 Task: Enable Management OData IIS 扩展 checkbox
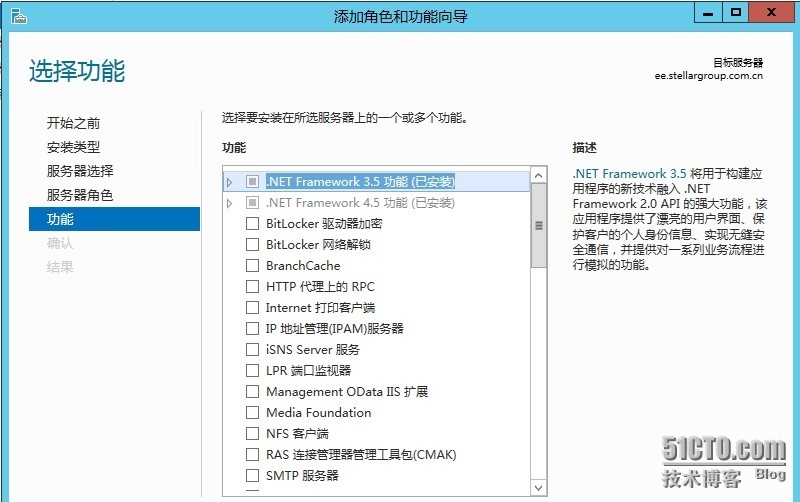click(x=252, y=391)
